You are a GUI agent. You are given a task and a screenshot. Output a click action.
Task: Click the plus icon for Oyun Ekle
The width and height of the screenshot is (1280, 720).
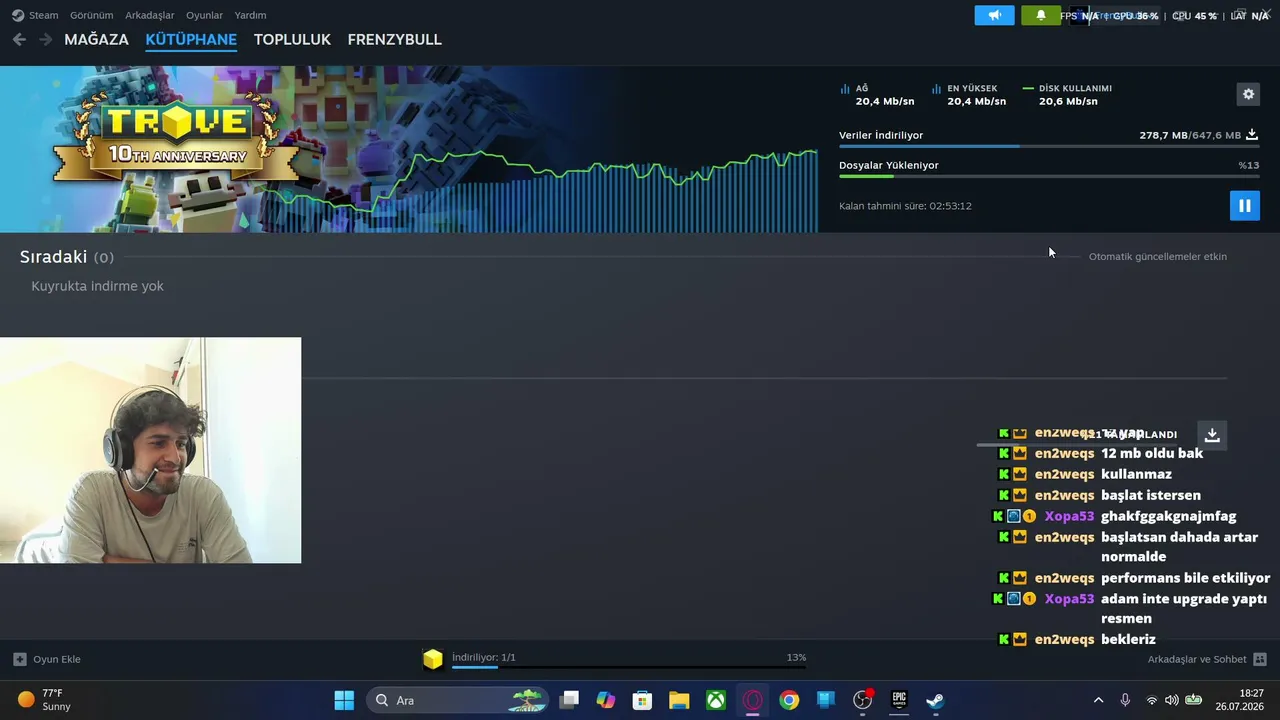click(x=19, y=659)
